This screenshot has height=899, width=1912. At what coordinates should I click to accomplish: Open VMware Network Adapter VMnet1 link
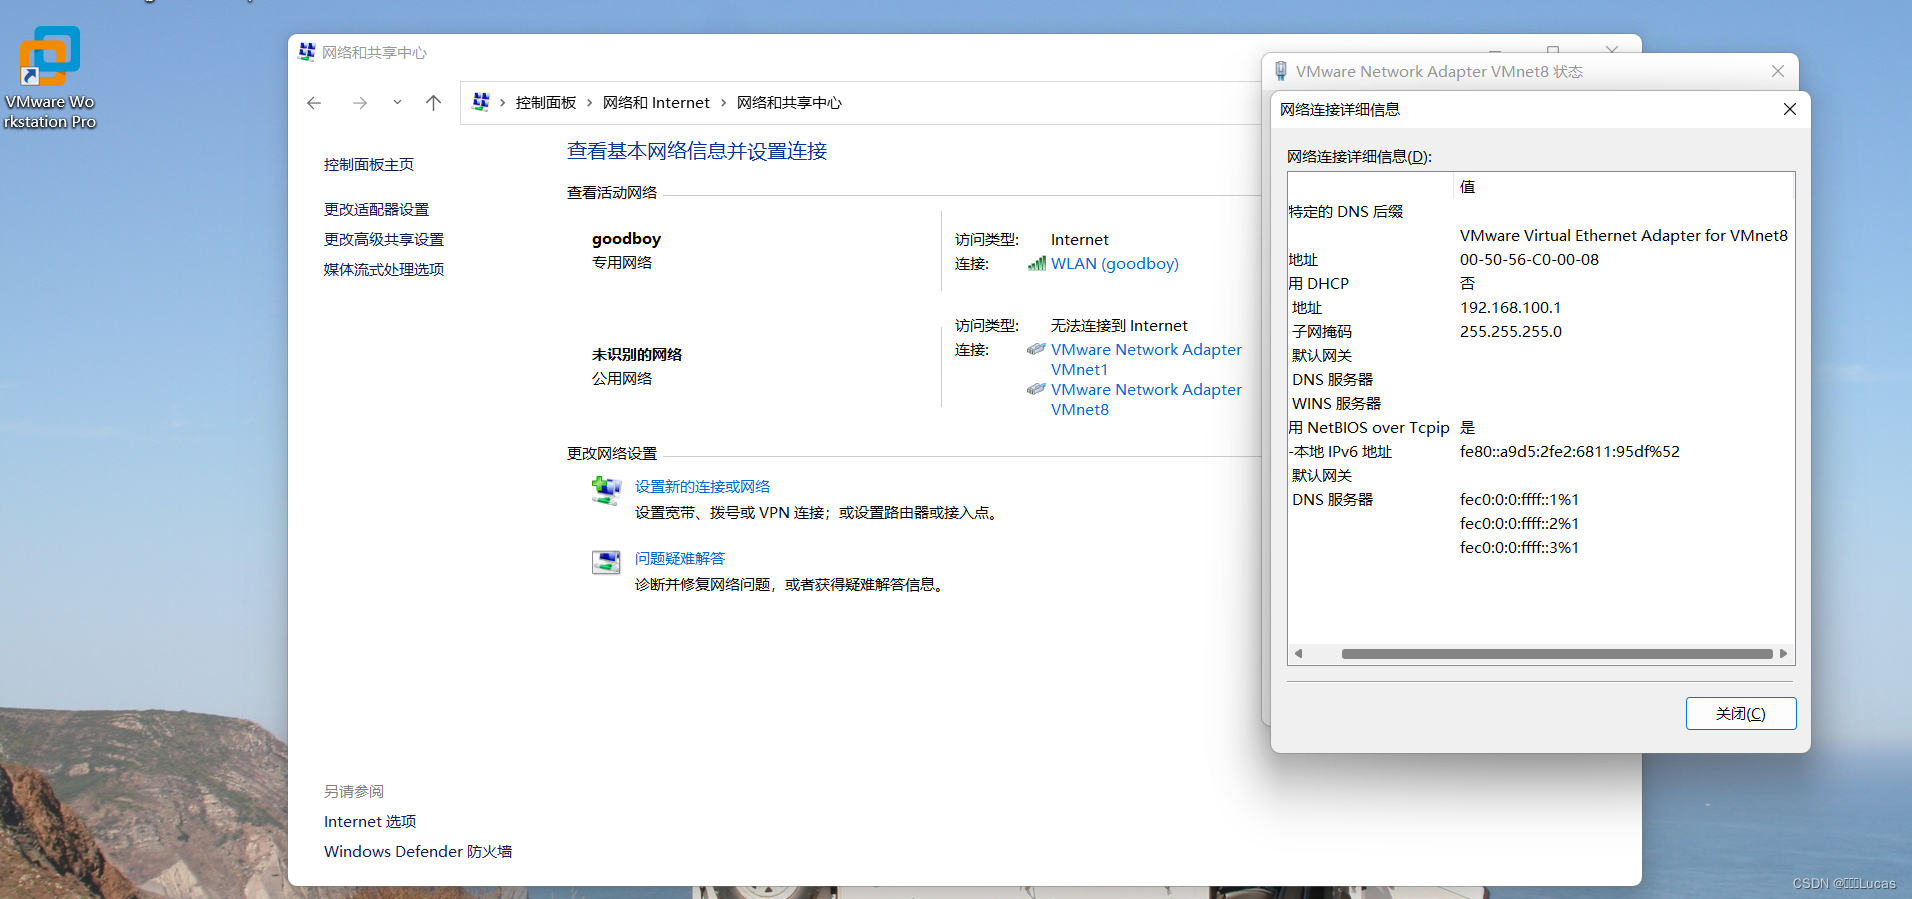1146,360
